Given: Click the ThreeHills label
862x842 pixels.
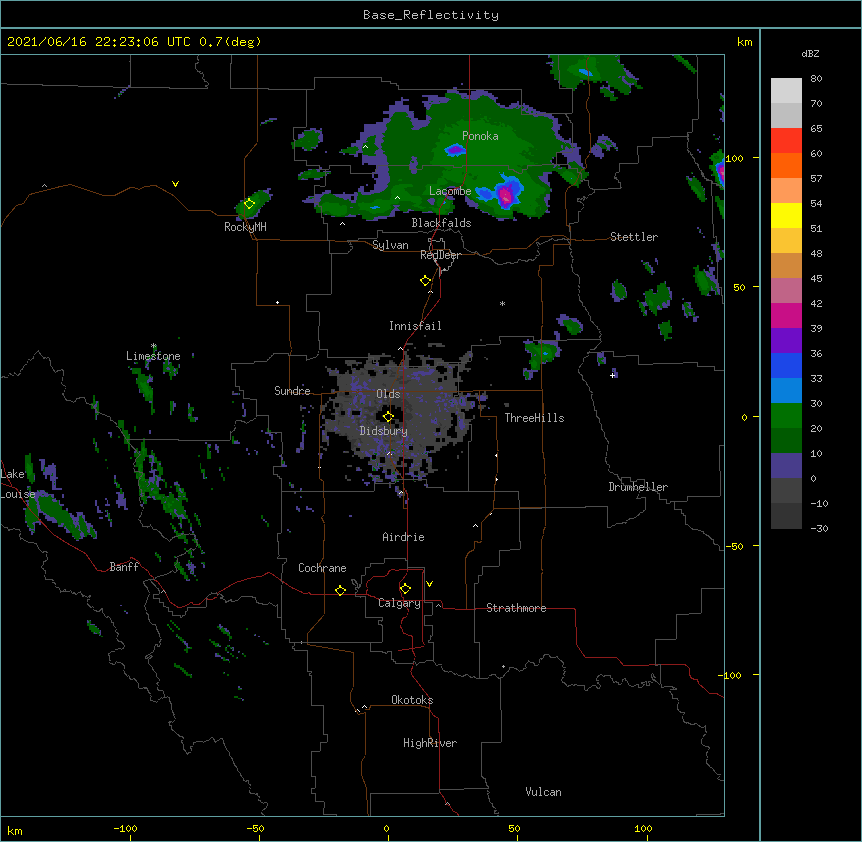Looking at the screenshot, I should (534, 418).
